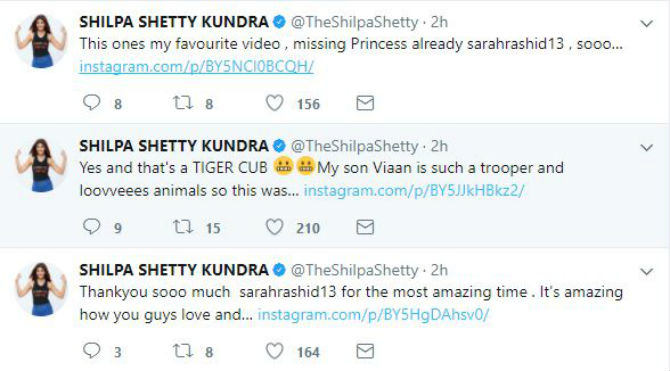Retweet the TIGER CUB tweet

[x=183, y=227]
